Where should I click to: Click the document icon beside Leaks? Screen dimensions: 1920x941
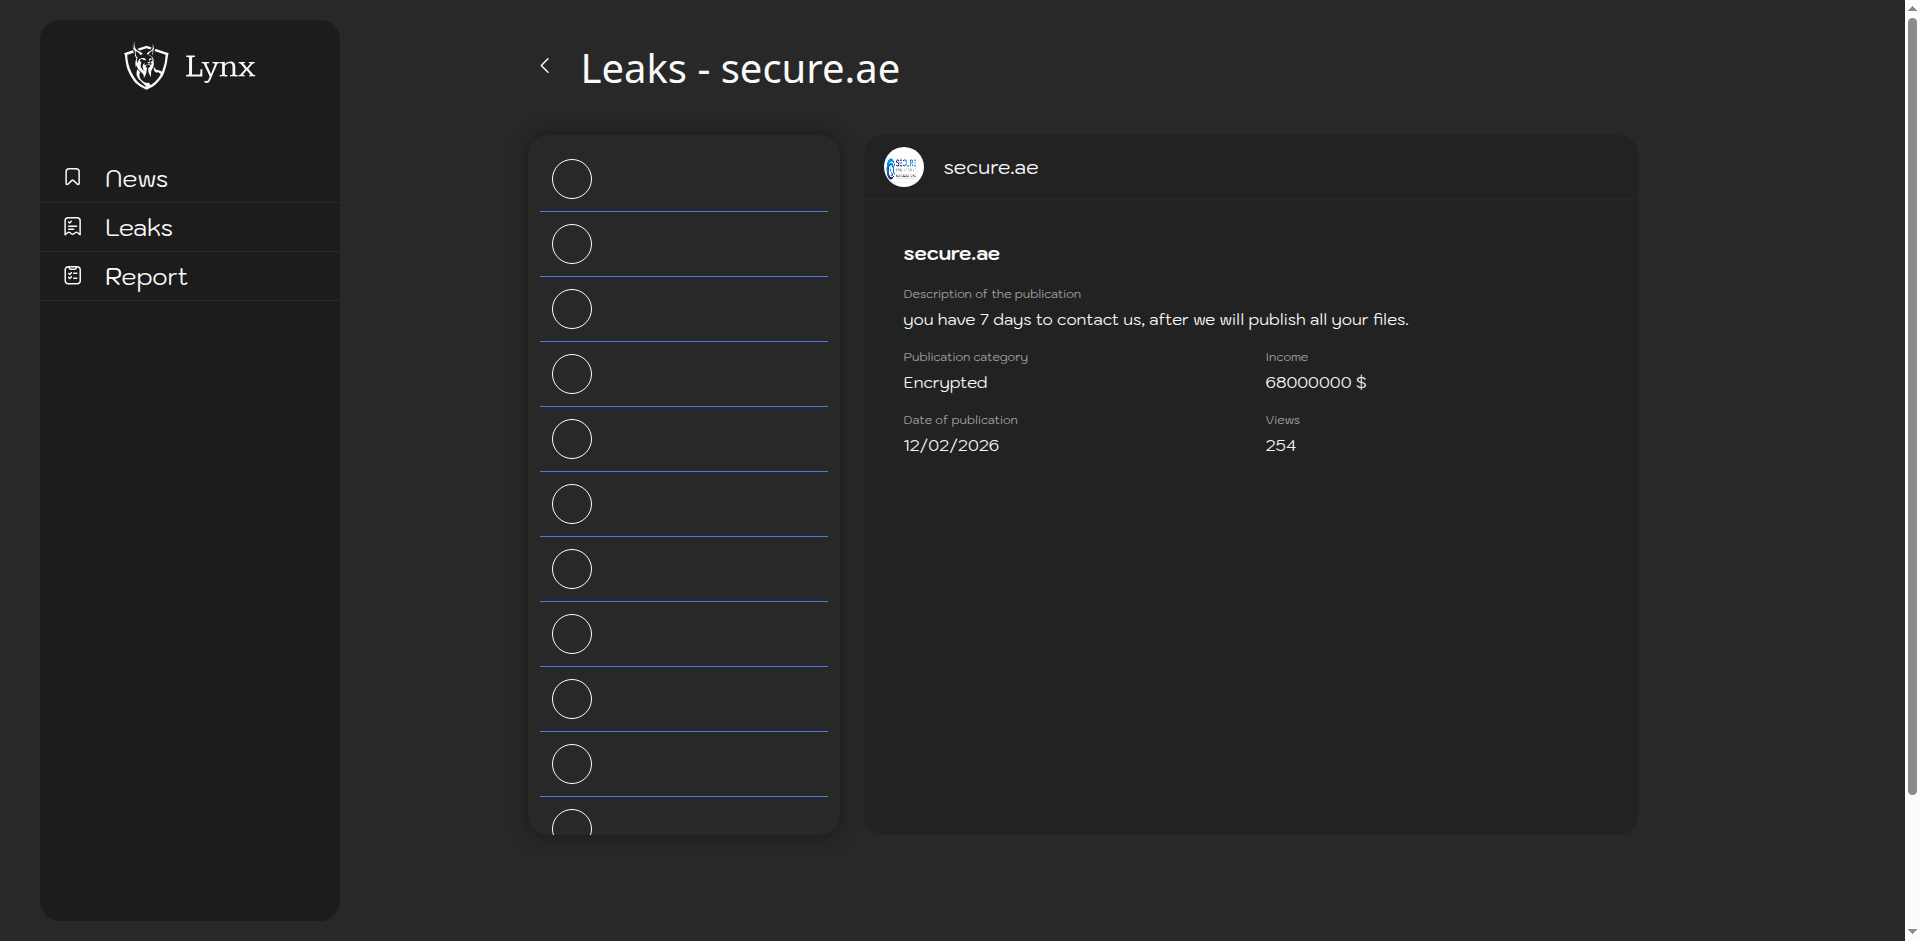[x=73, y=227]
